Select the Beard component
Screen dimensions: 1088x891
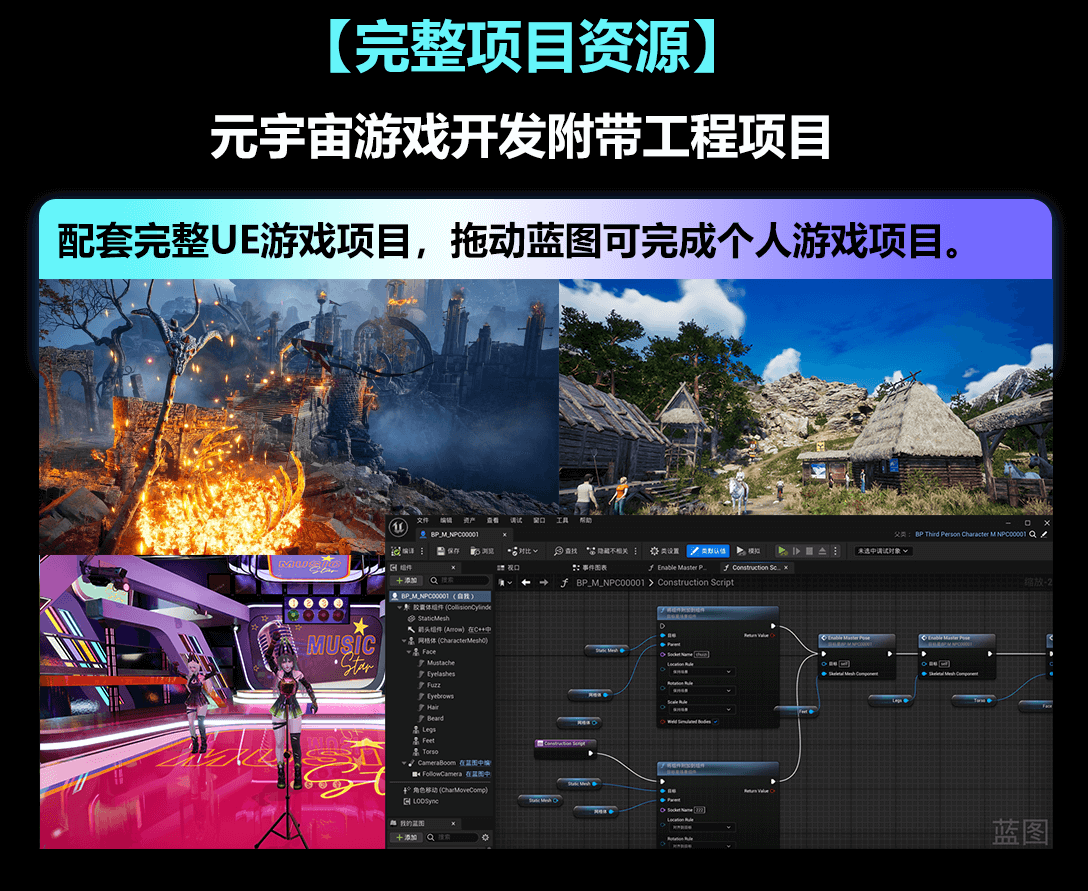click(431, 718)
